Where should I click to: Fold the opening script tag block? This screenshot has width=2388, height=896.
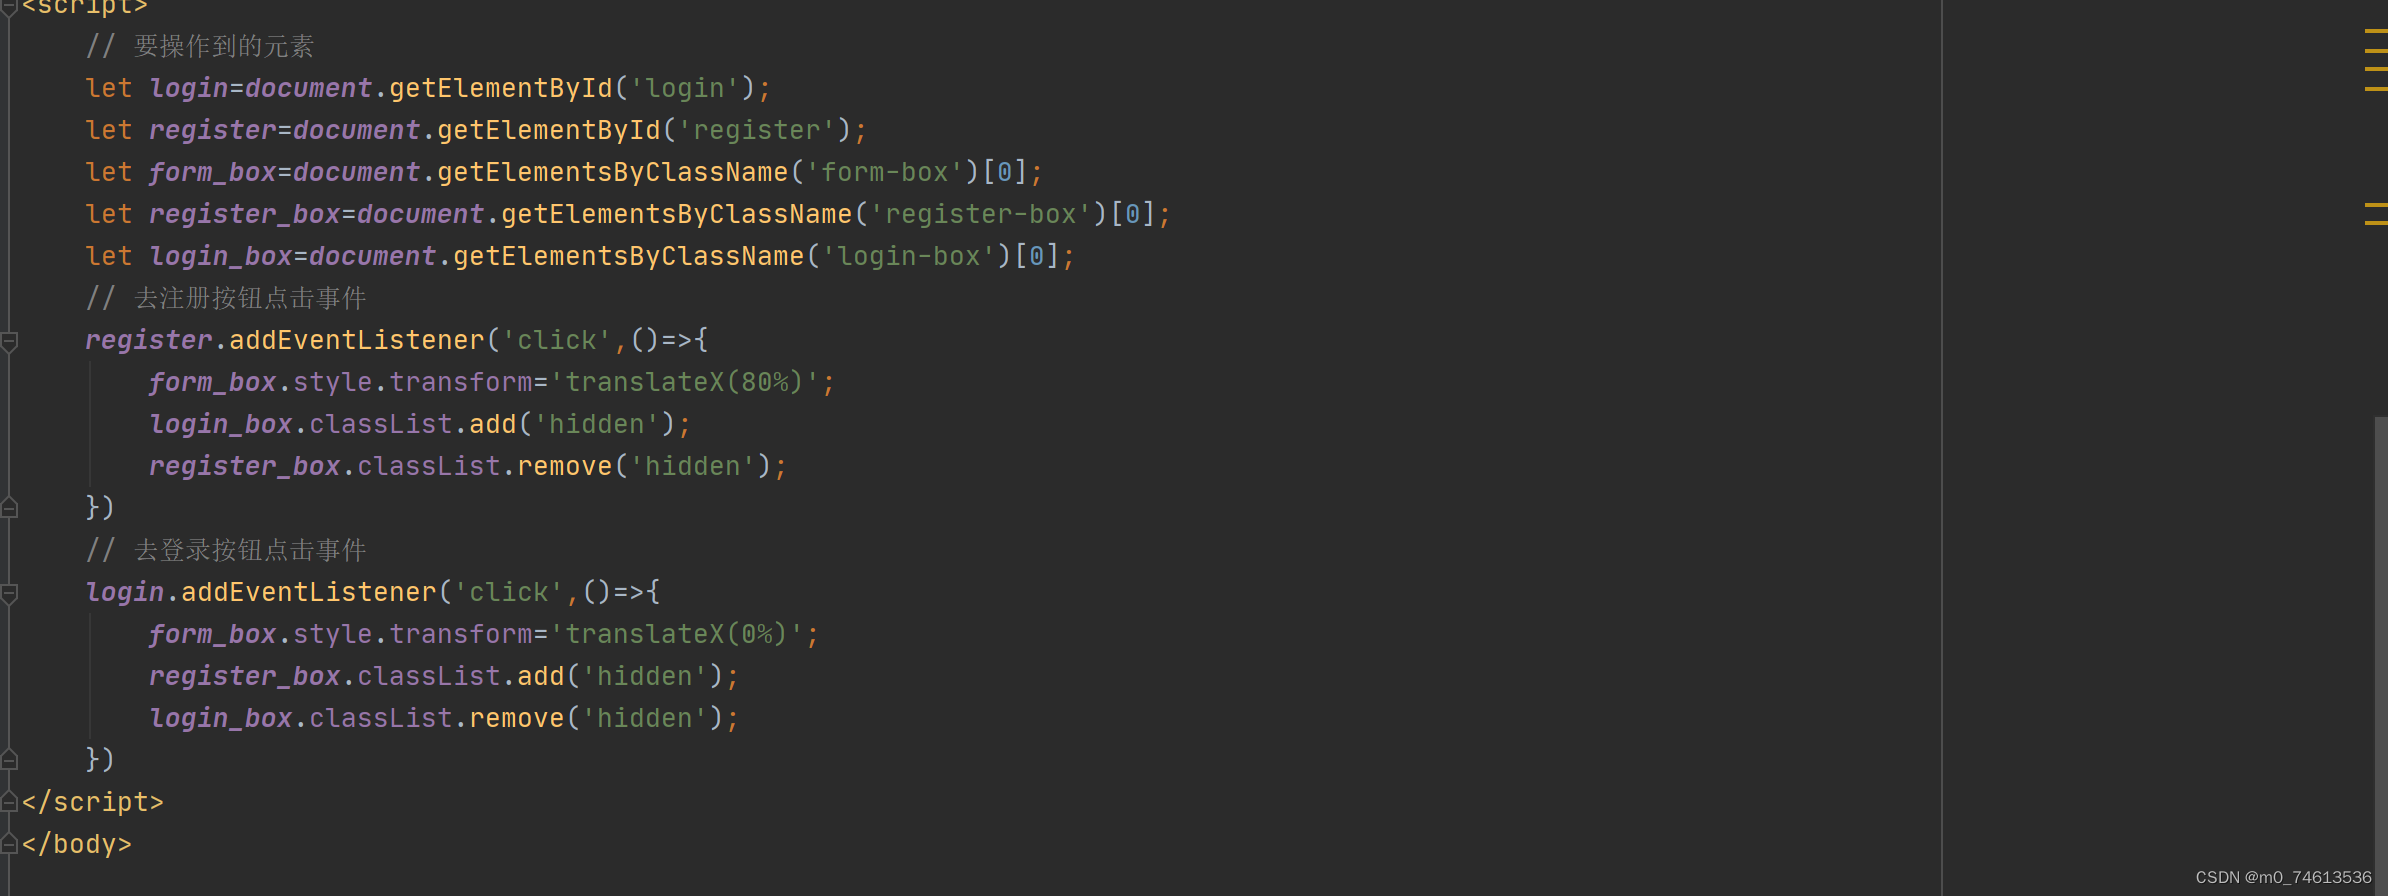pyautogui.click(x=9, y=8)
